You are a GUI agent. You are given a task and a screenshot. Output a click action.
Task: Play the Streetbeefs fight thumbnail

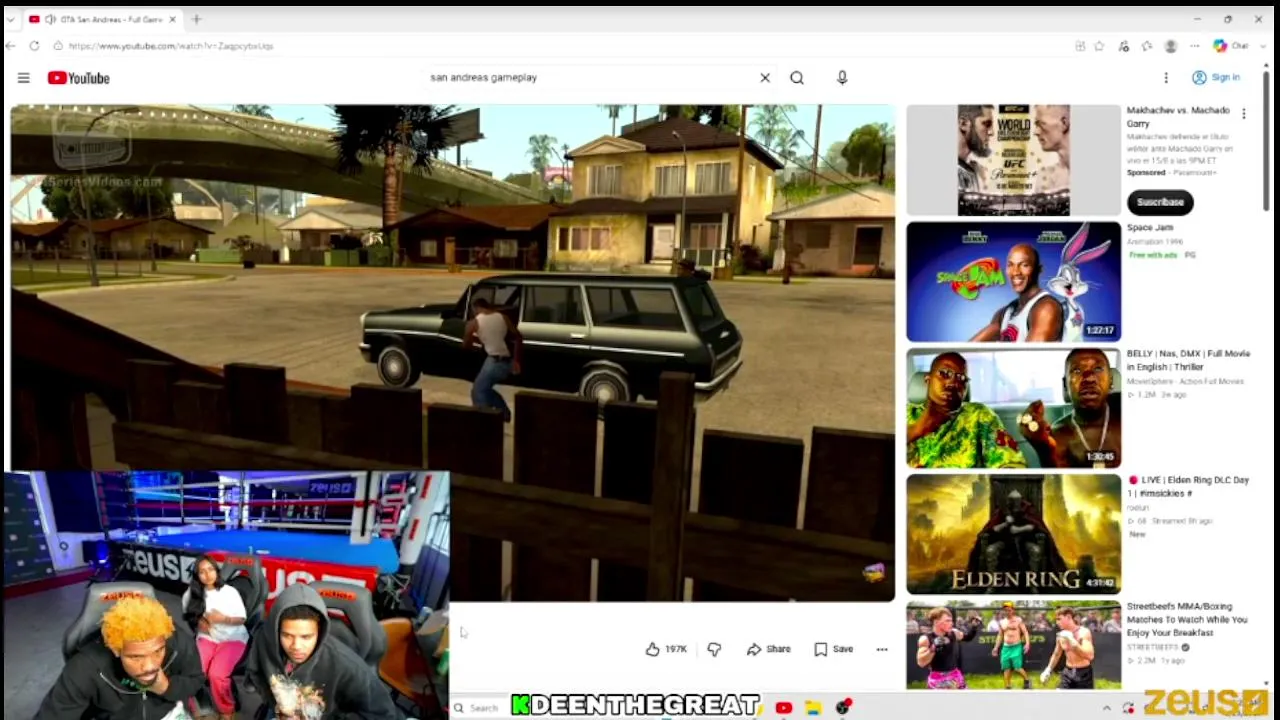pyautogui.click(x=1013, y=645)
